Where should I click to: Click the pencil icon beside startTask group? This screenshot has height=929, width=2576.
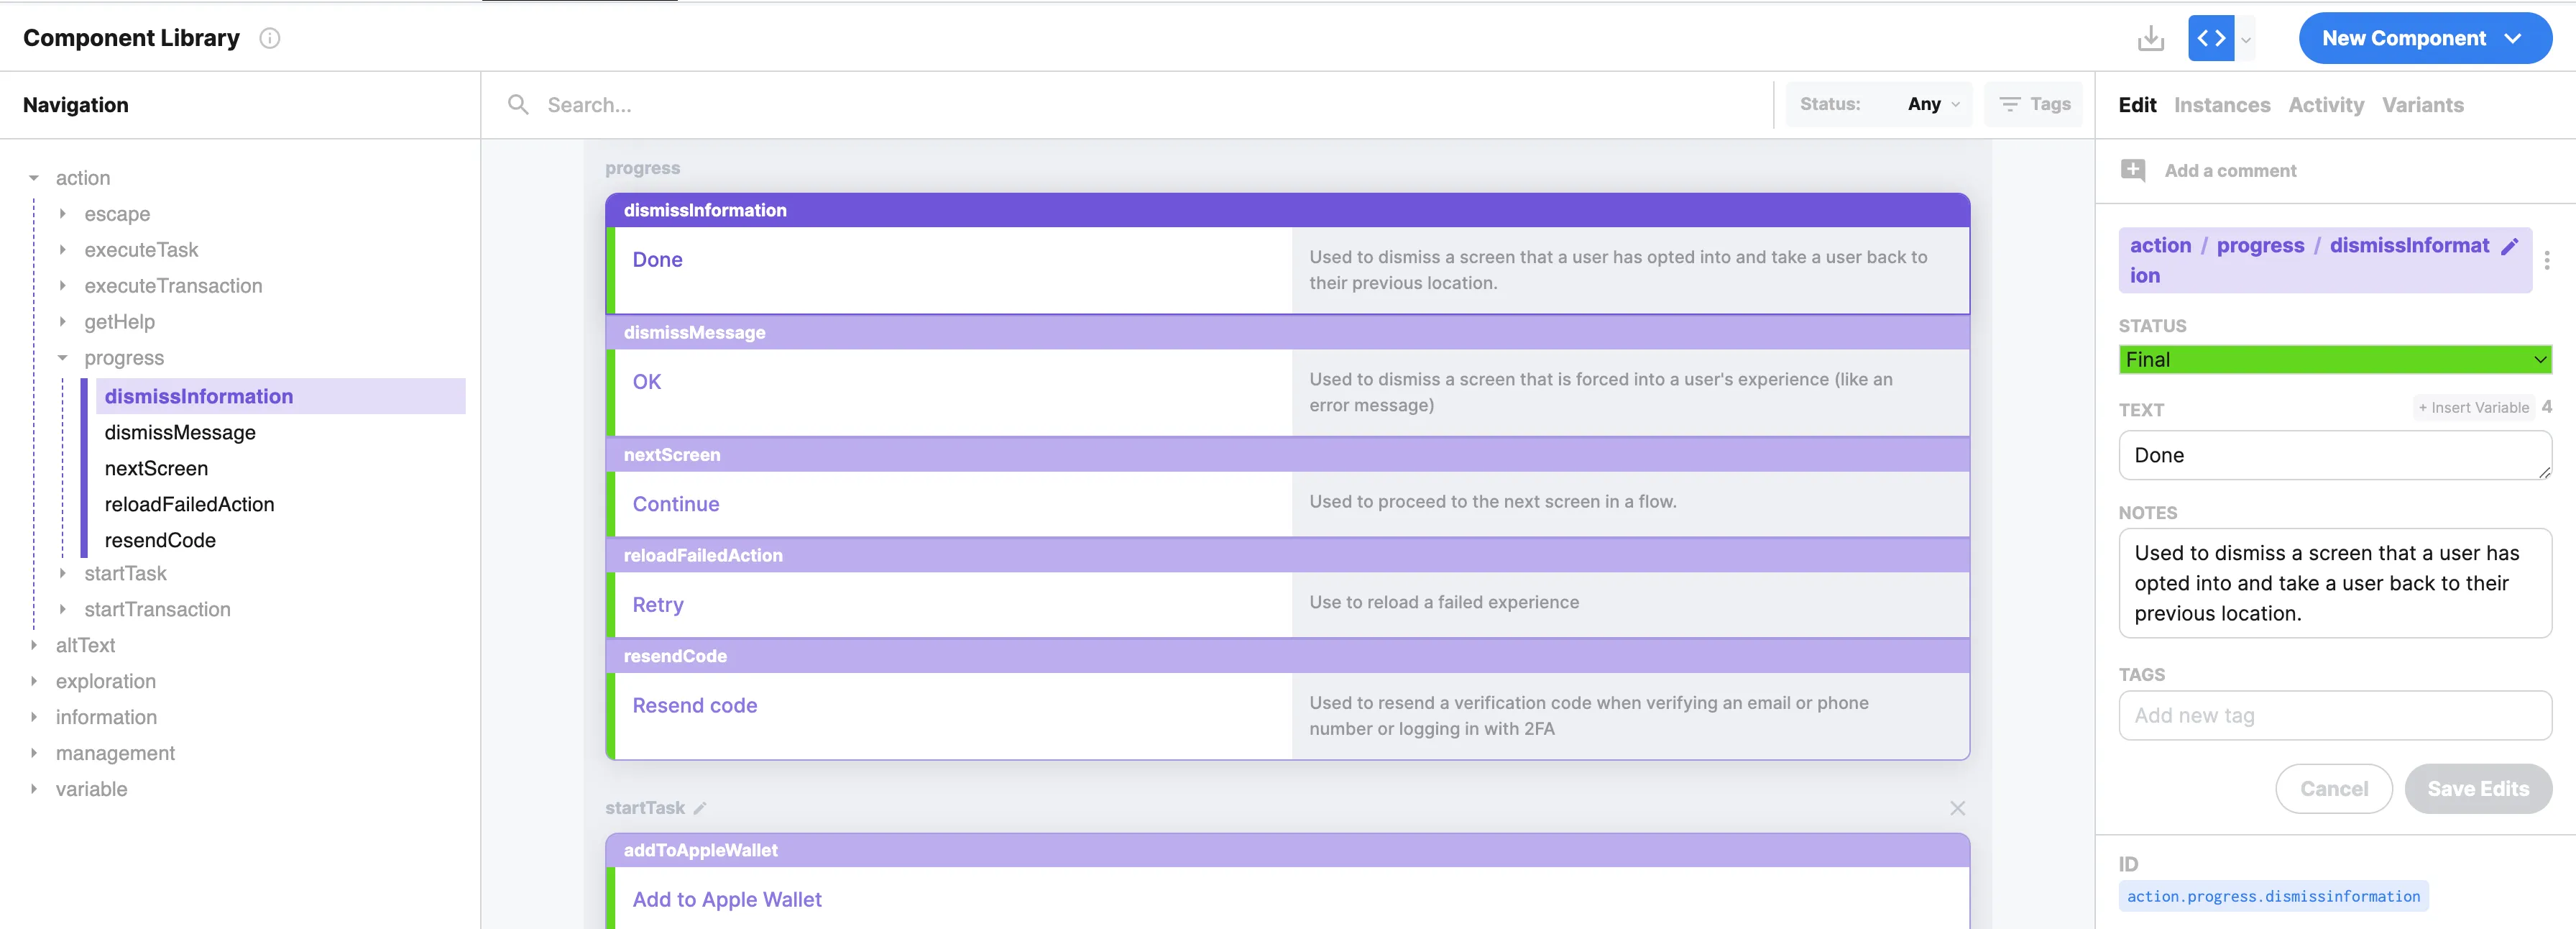coord(700,808)
